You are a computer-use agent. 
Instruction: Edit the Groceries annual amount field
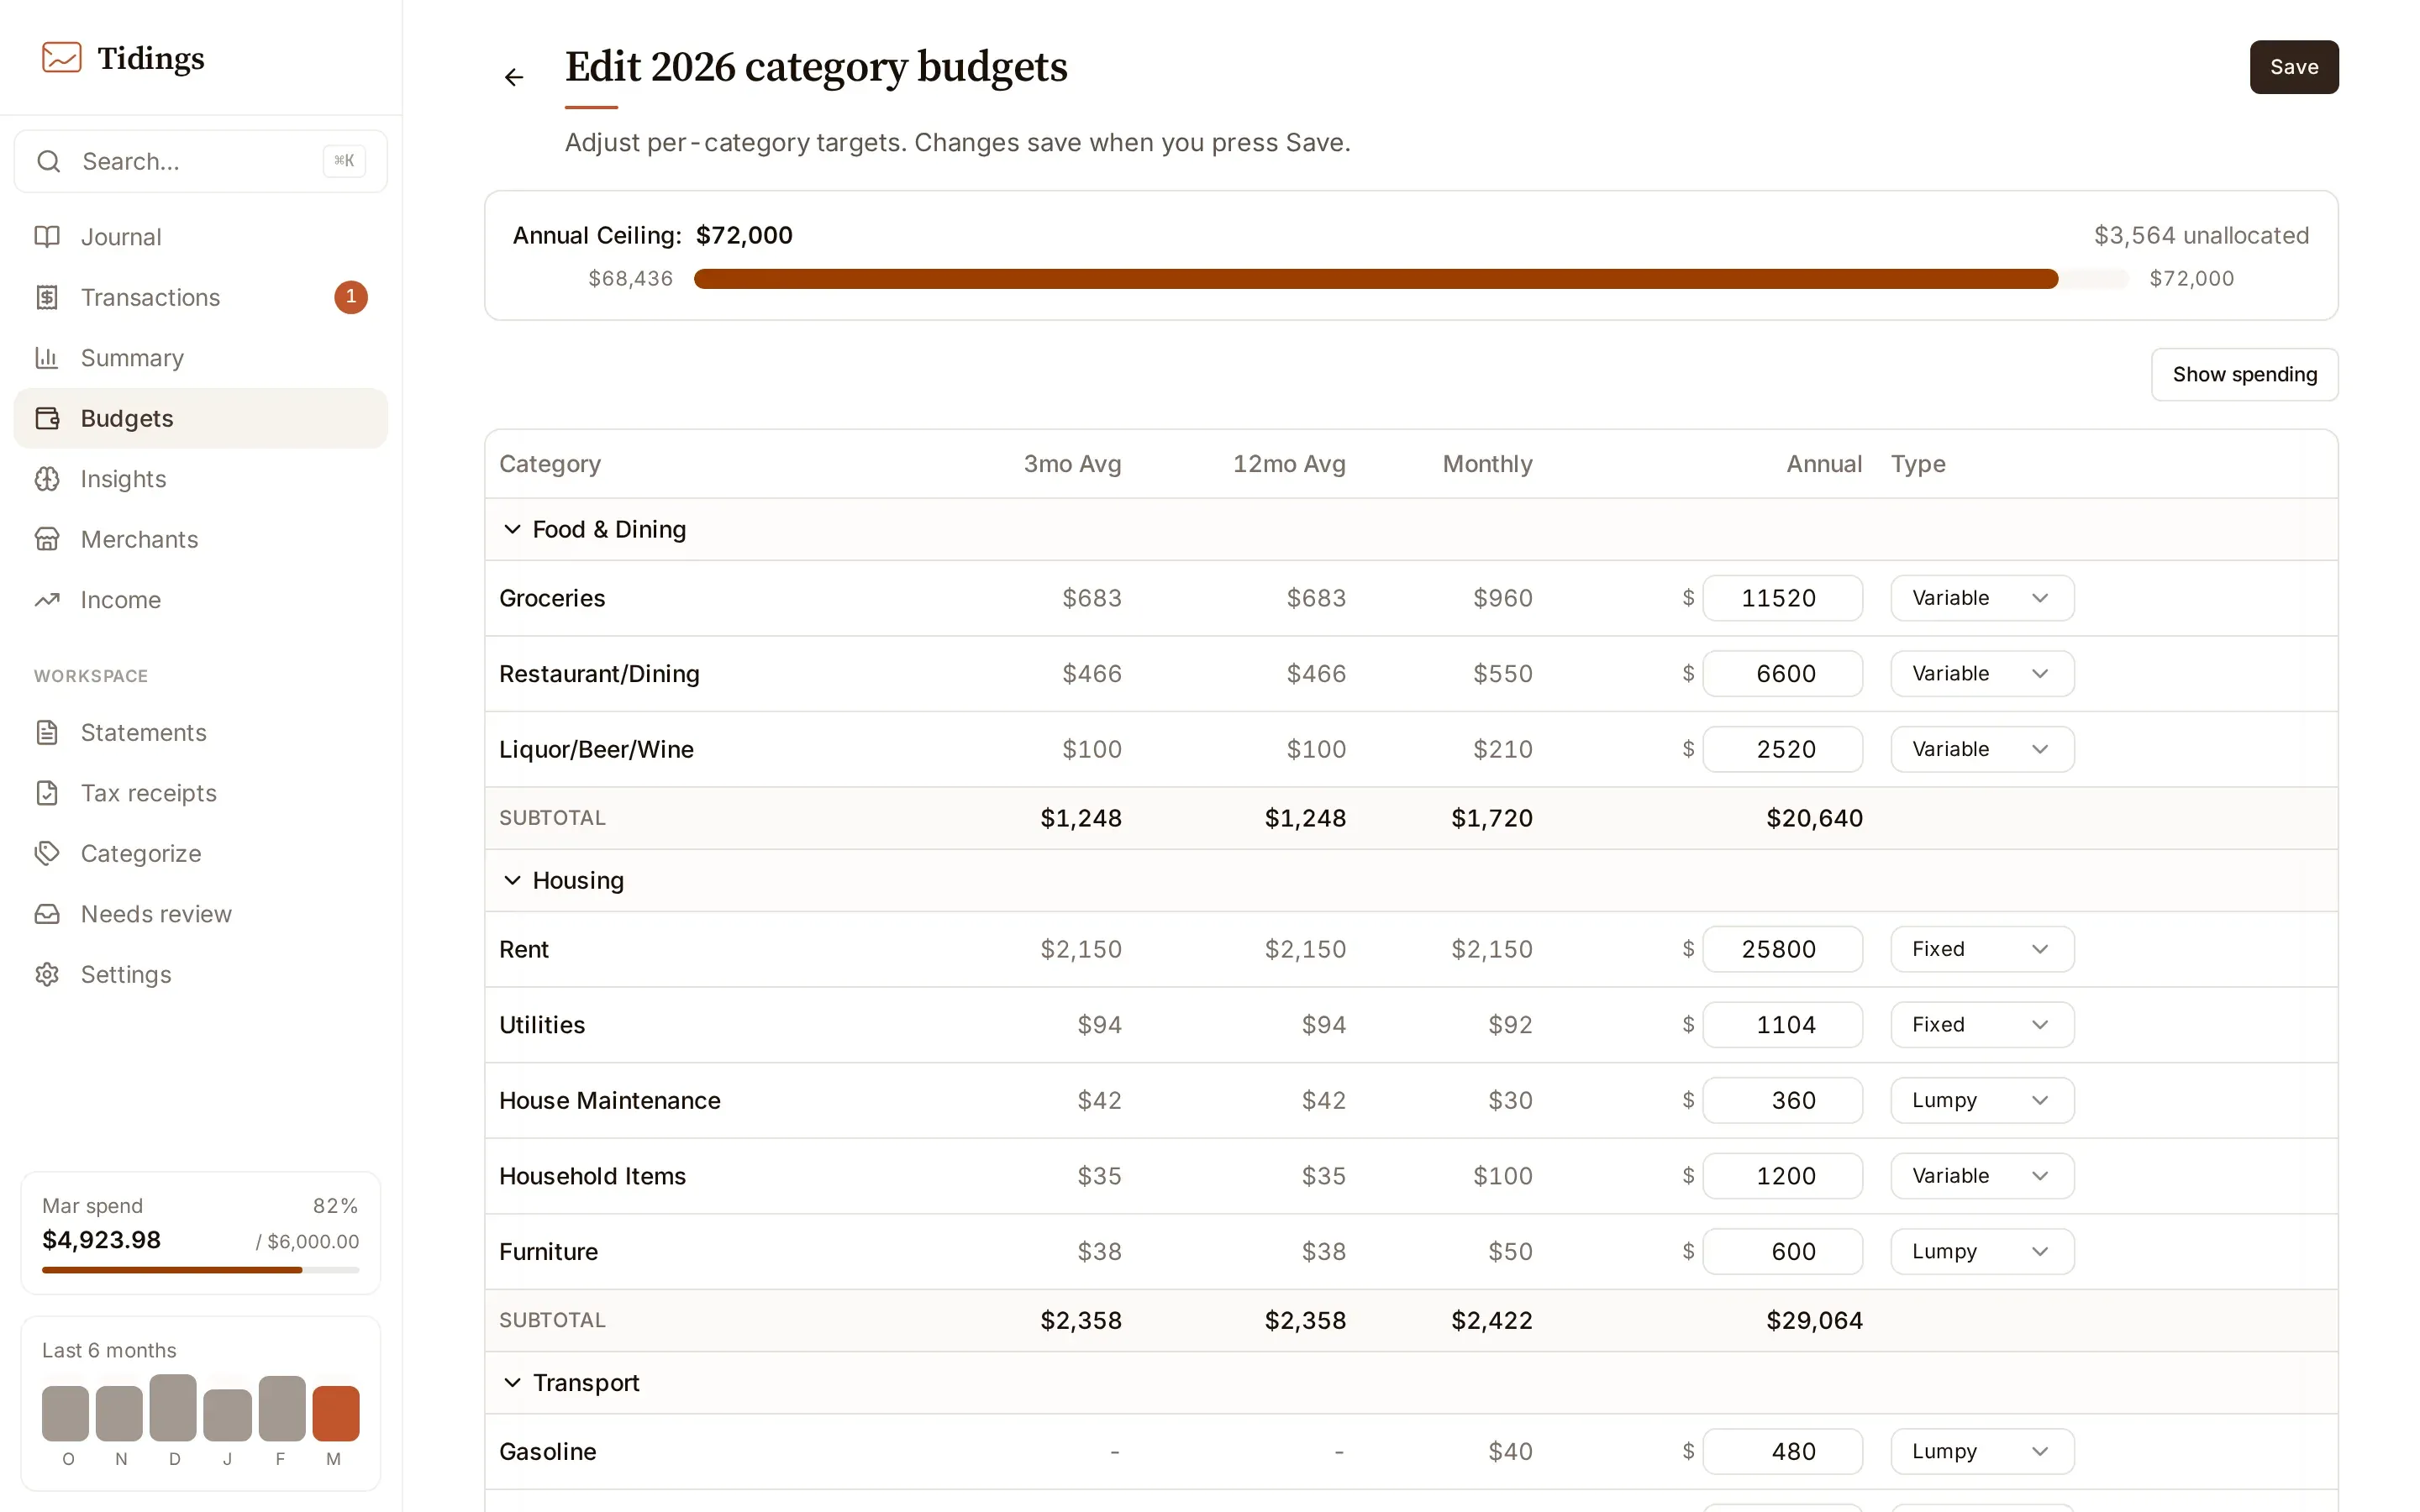pos(1782,598)
